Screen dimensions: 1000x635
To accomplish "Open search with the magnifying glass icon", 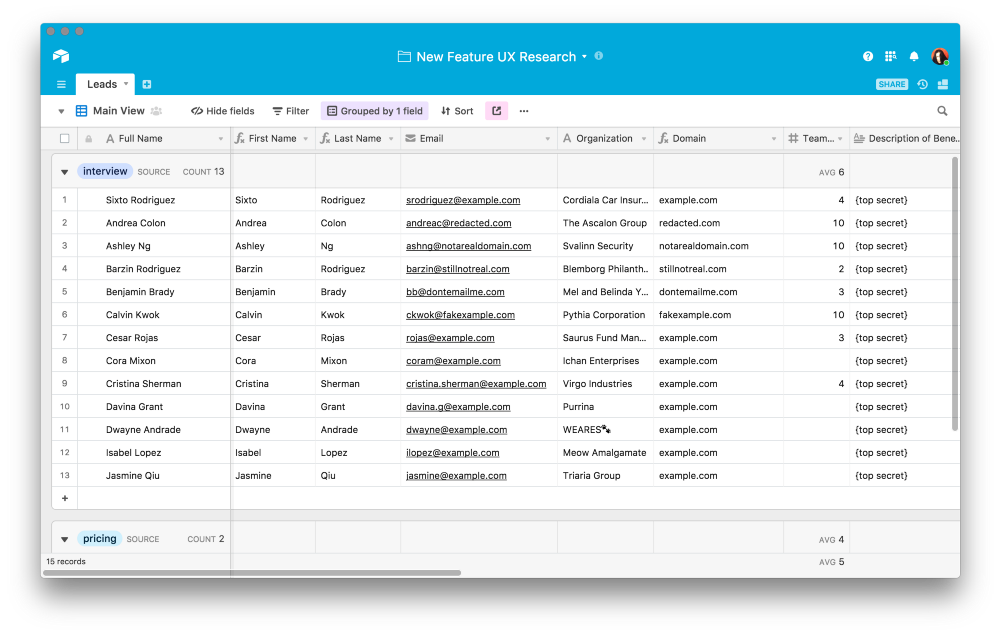I will click(941, 110).
